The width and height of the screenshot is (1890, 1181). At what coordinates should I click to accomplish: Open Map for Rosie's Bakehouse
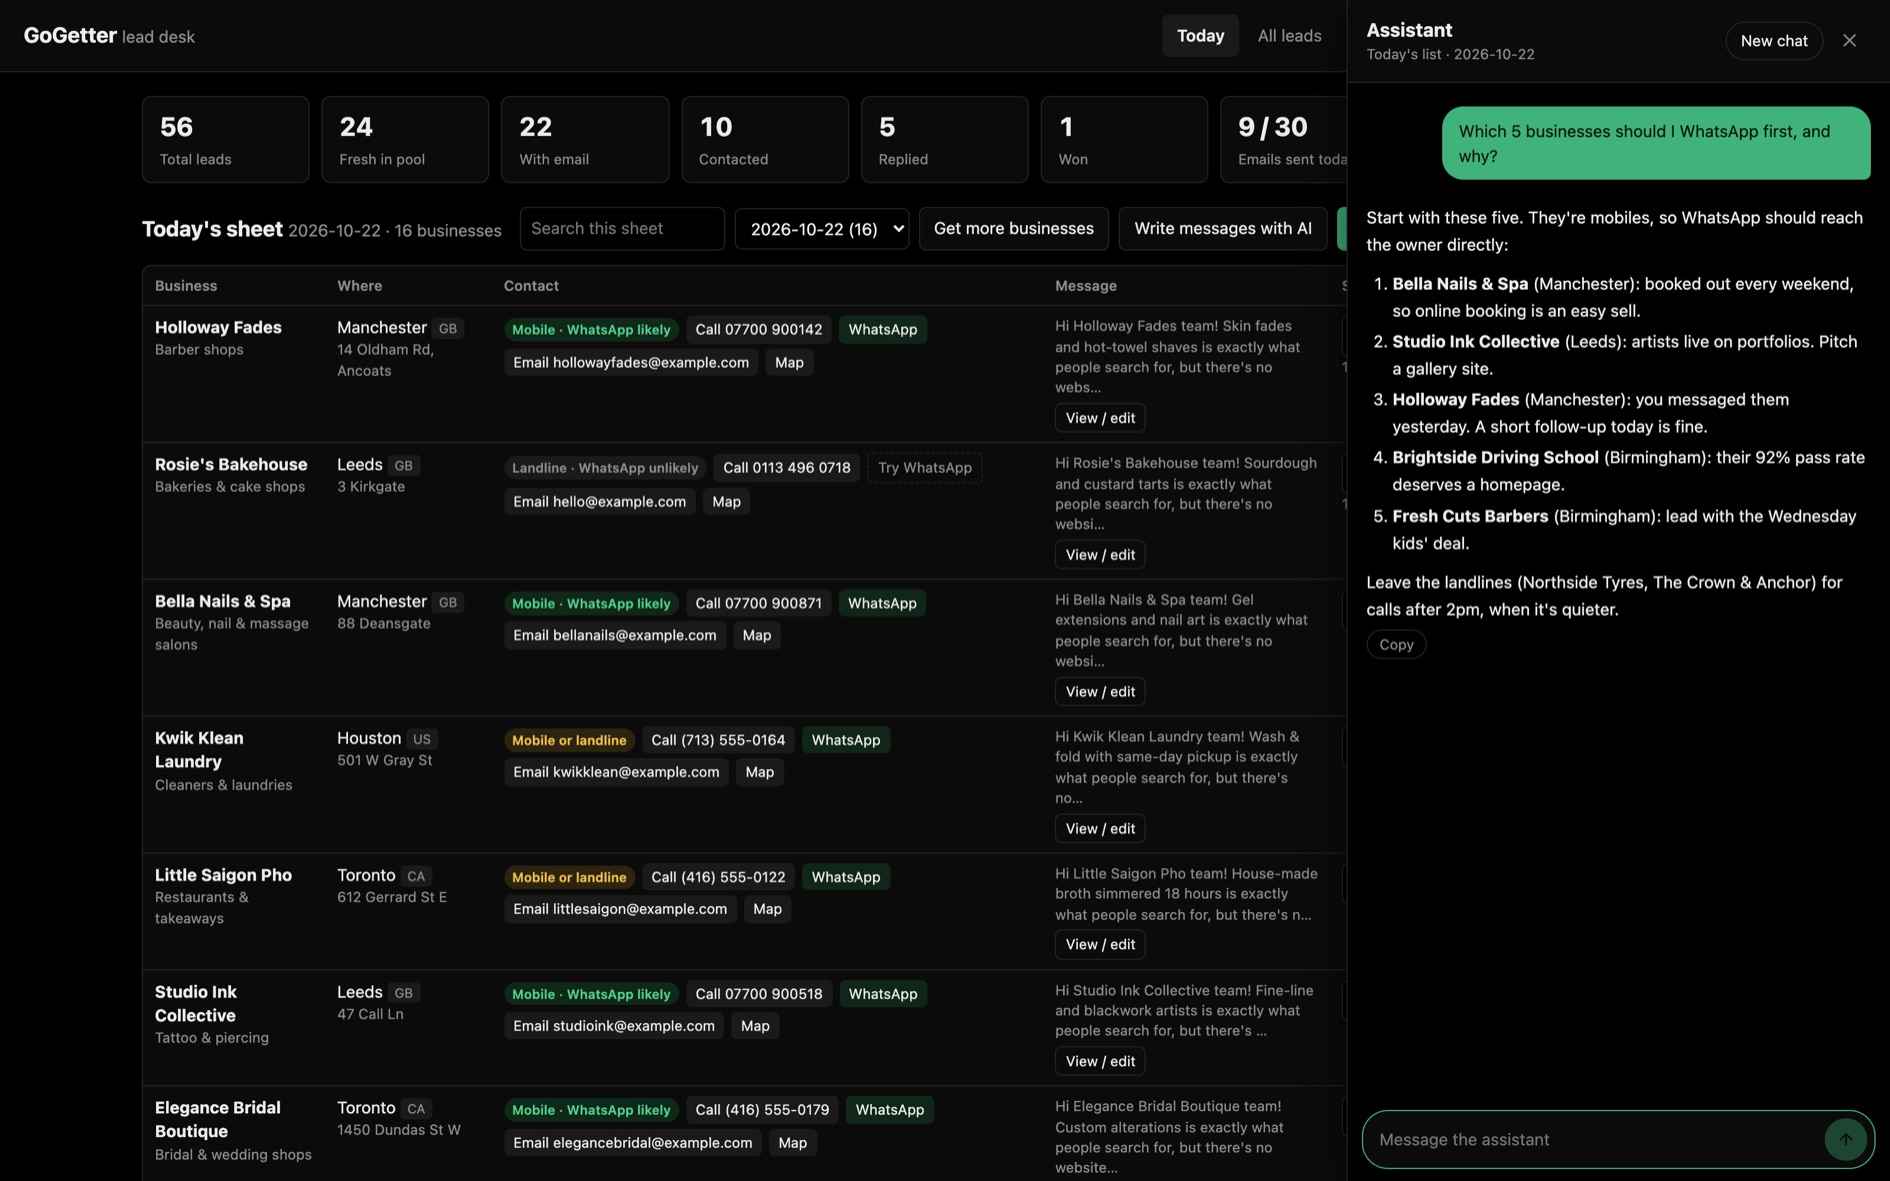[726, 502]
